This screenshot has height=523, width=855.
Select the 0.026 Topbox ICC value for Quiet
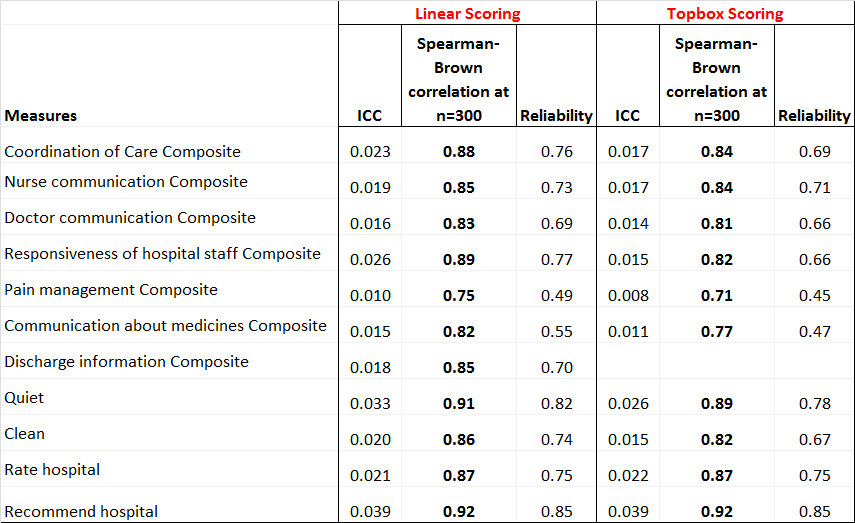click(x=628, y=404)
